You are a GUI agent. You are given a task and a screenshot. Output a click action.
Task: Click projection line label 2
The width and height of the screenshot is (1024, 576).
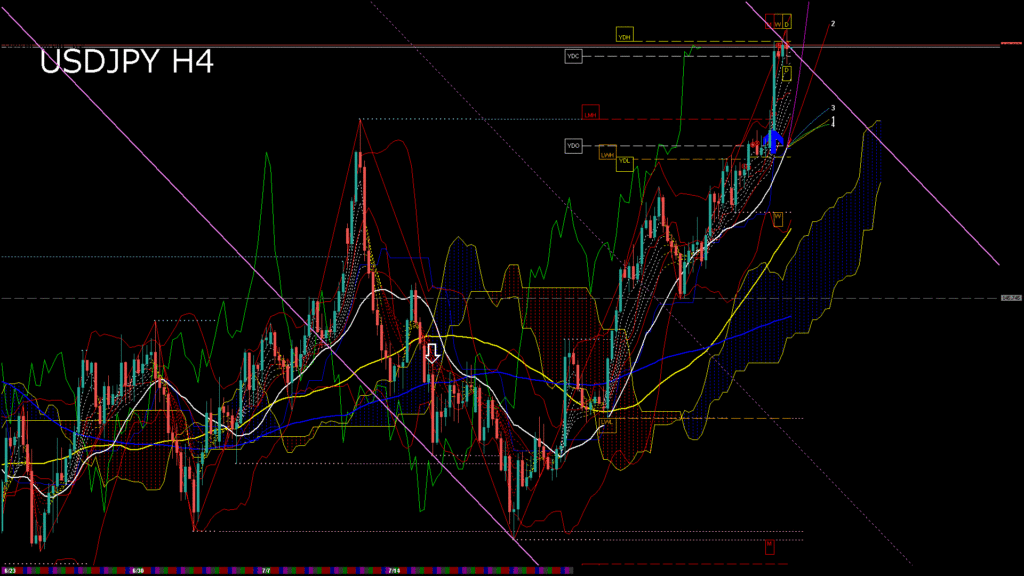coord(833,24)
